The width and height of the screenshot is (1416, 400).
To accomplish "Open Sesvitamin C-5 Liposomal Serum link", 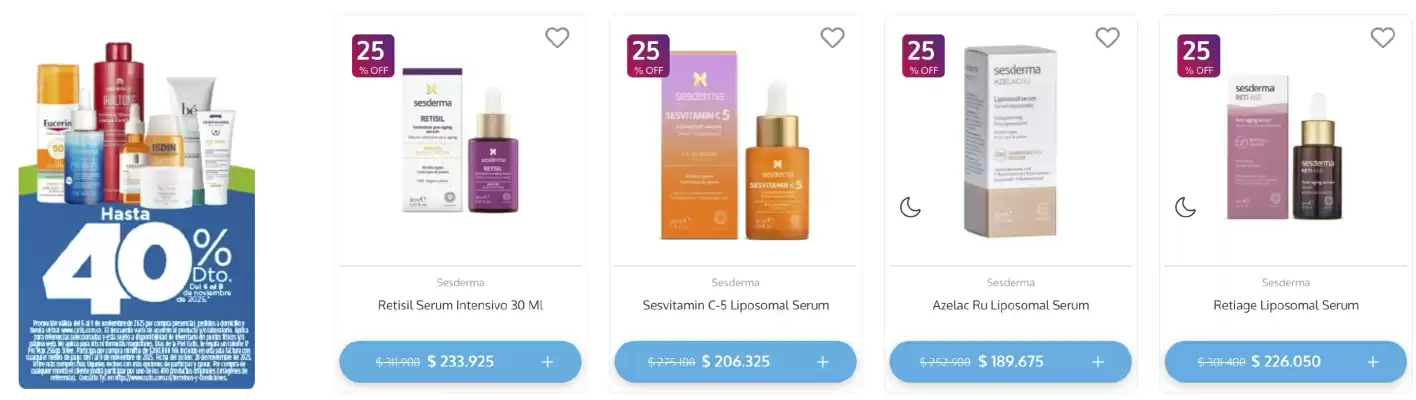I will (x=735, y=305).
